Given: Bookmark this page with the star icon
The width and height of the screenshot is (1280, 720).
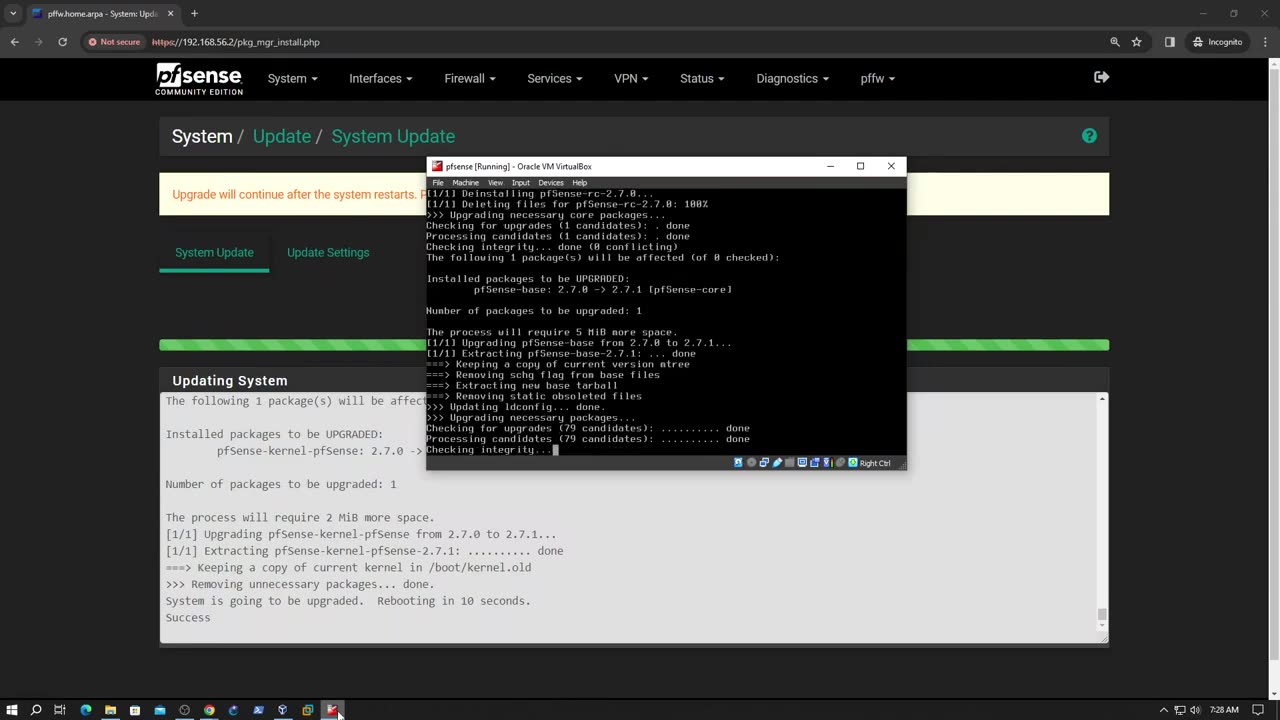Looking at the screenshot, I should tap(1136, 42).
